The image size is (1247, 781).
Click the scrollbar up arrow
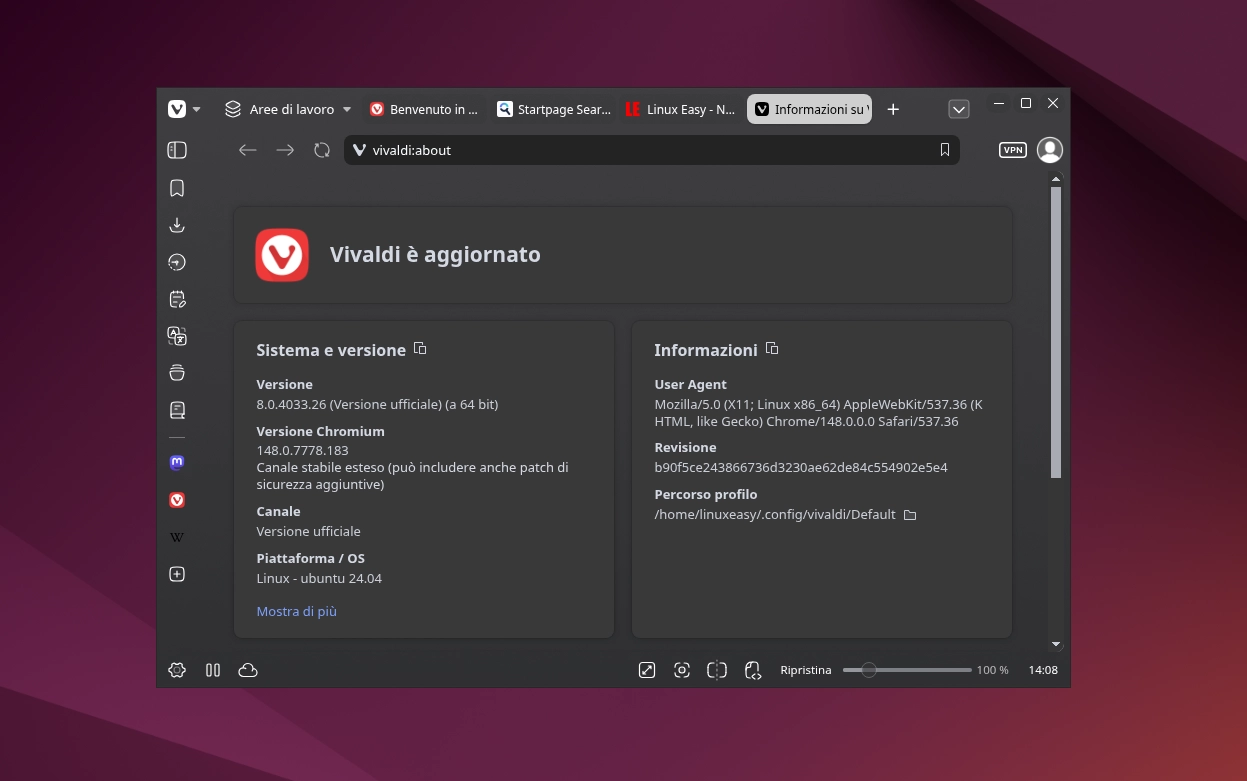click(1056, 179)
